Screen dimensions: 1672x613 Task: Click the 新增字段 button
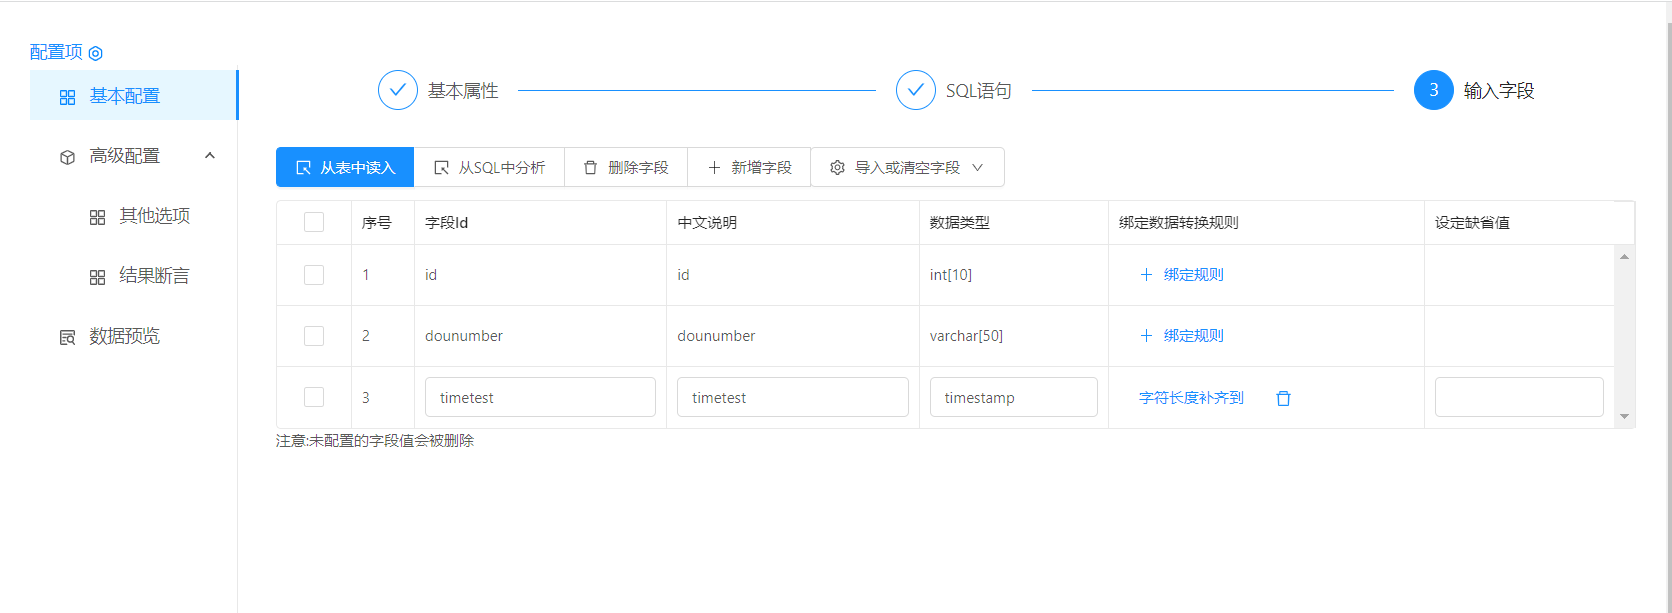point(749,168)
